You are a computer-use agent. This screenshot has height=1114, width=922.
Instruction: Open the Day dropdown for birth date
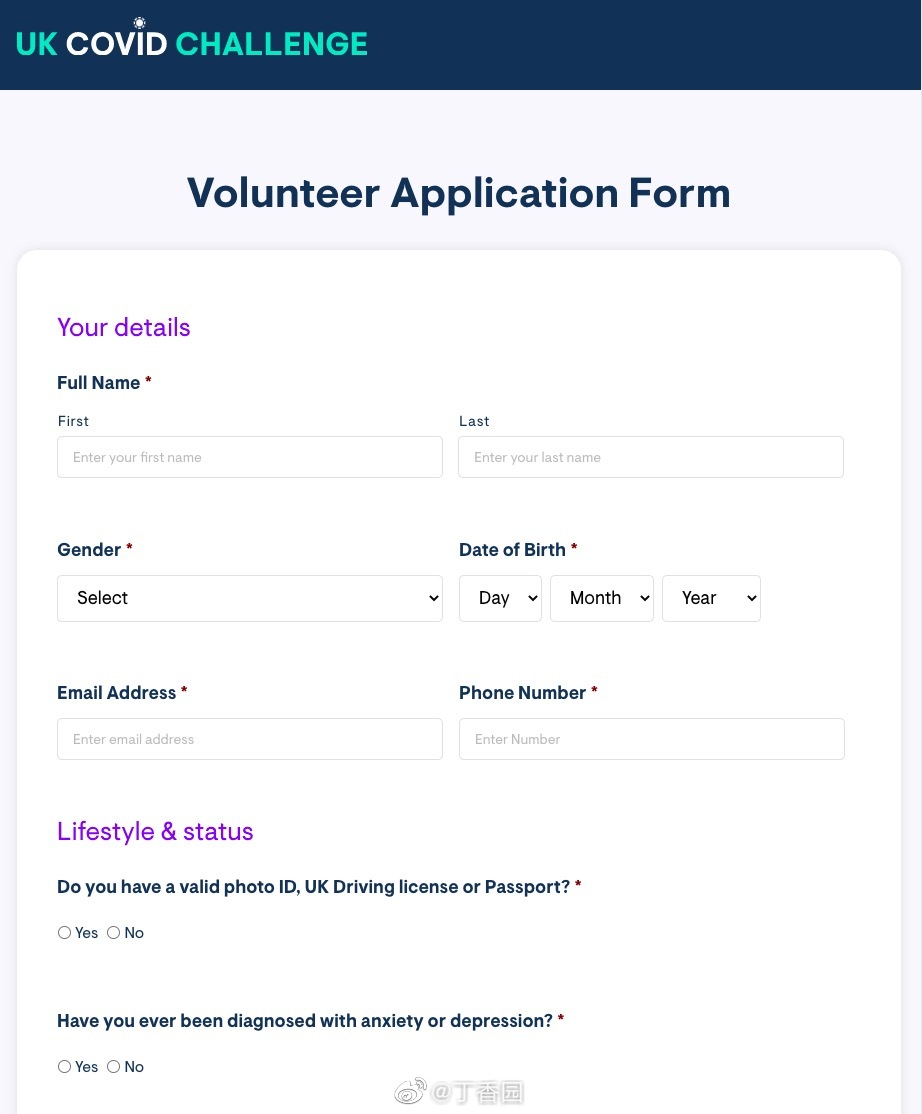coord(500,598)
